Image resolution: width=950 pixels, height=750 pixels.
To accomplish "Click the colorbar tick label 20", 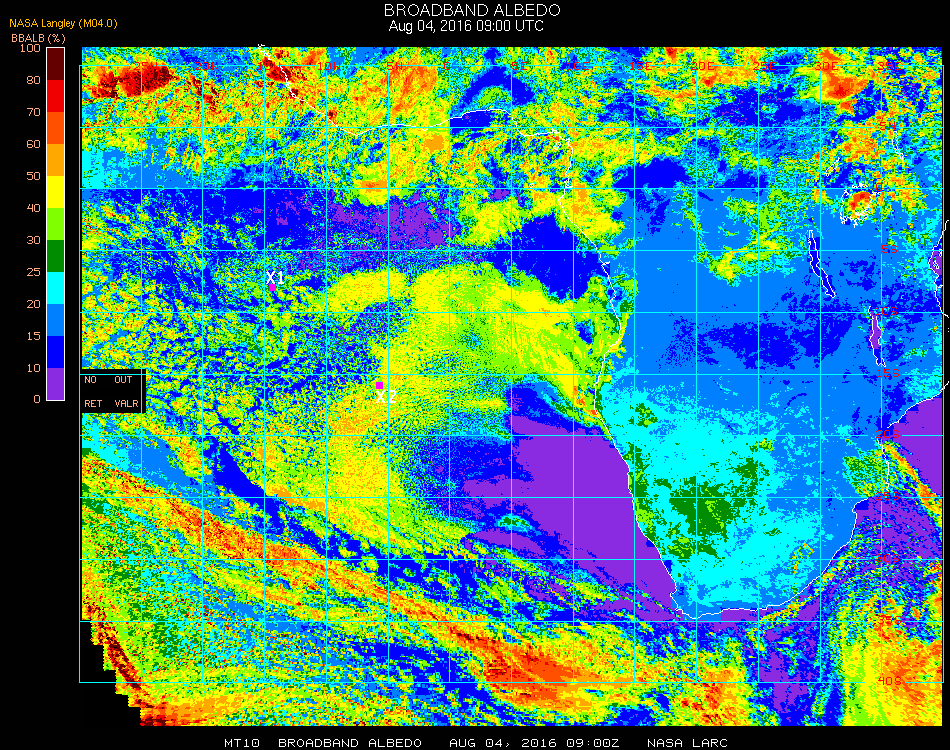I will [33, 304].
